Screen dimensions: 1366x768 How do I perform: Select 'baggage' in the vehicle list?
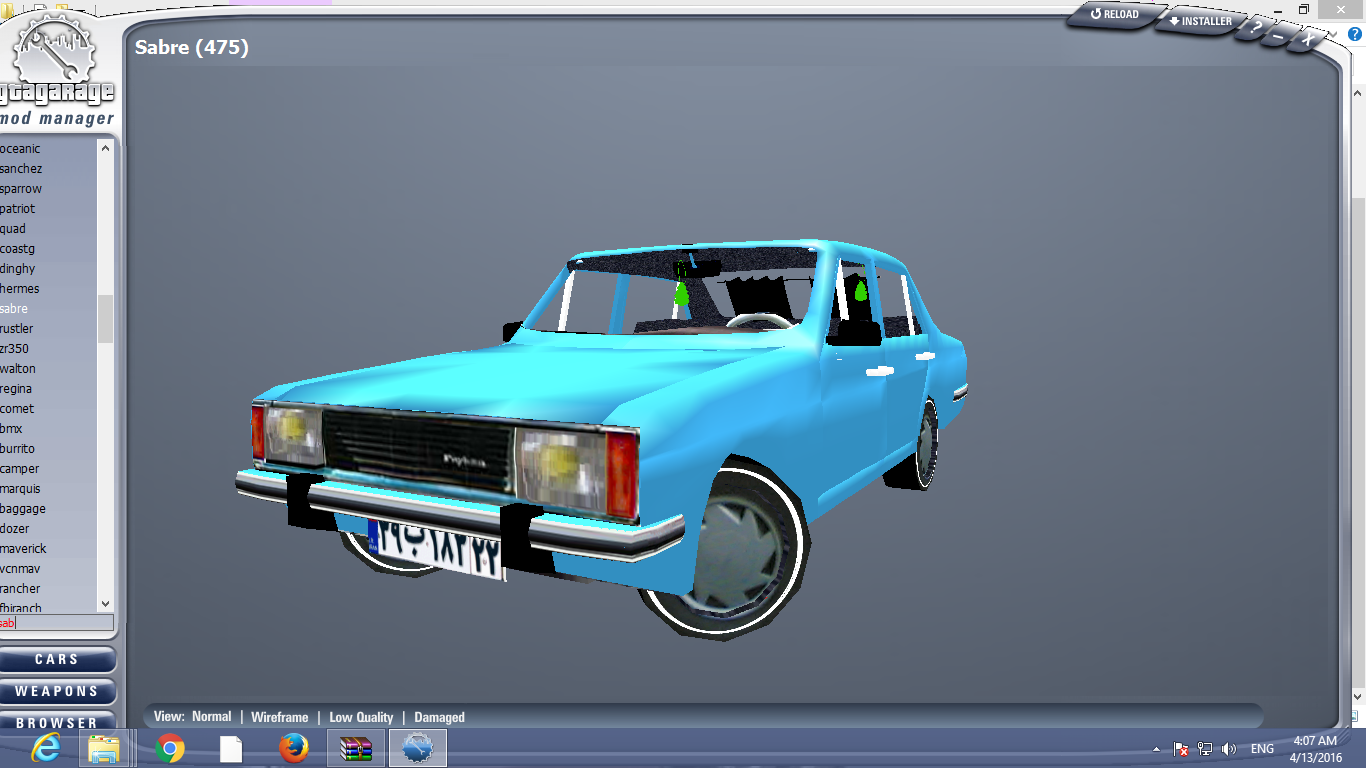pyautogui.click(x=23, y=509)
